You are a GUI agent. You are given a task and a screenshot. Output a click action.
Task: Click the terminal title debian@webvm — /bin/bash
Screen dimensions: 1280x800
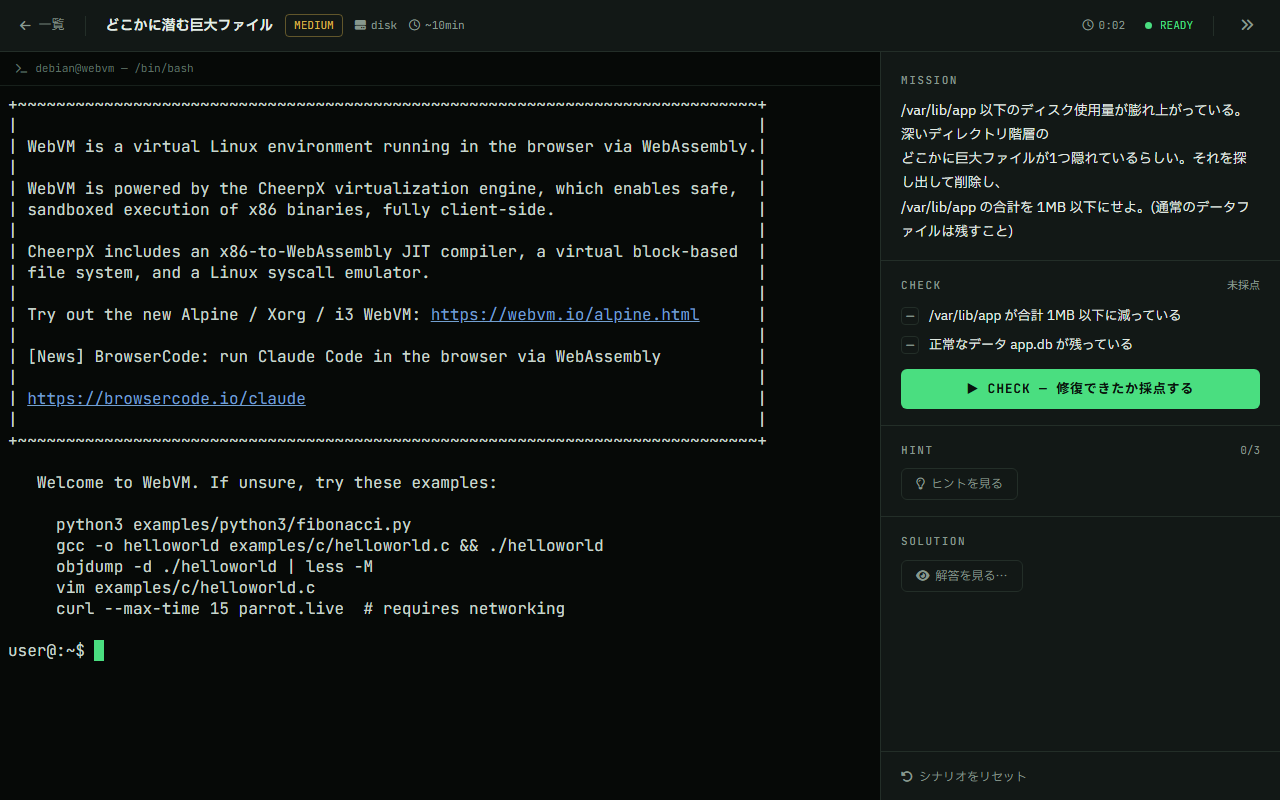tap(114, 69)
